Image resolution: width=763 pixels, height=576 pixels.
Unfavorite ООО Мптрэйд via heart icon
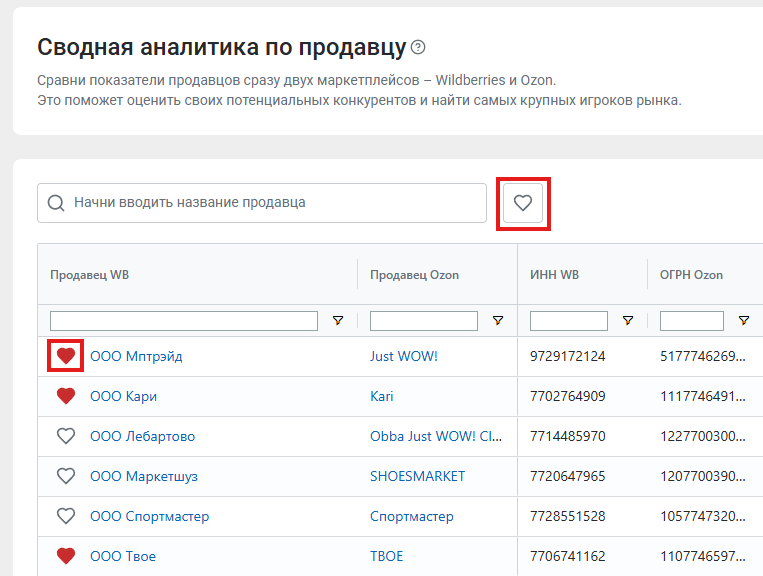coord(66,356)
